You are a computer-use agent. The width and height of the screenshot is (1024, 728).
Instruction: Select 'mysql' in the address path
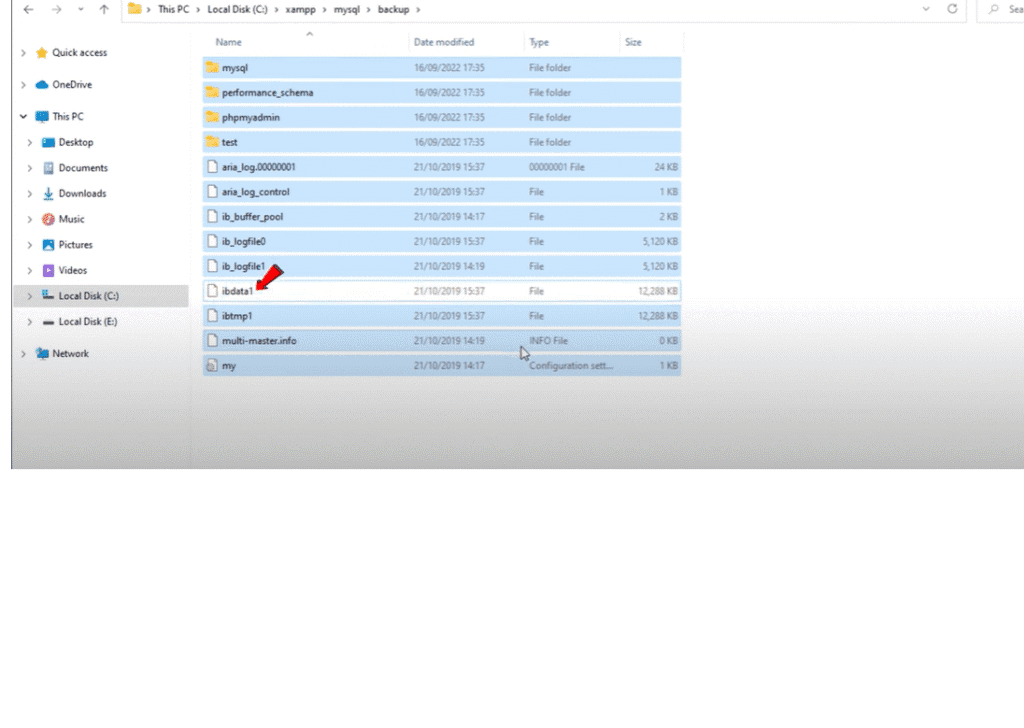pos(347,9)
